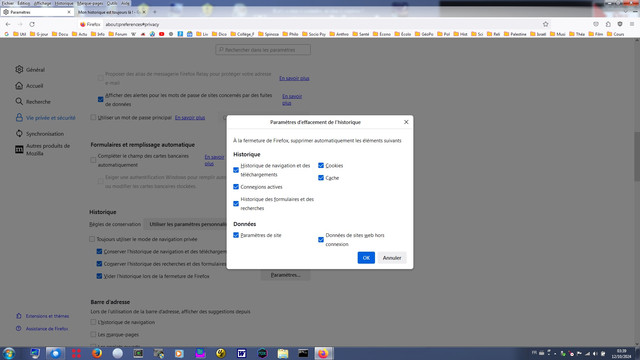The height and width of the screenshot is (360, 640).
Task: Open the Windows Start menu
Action: 9,353
